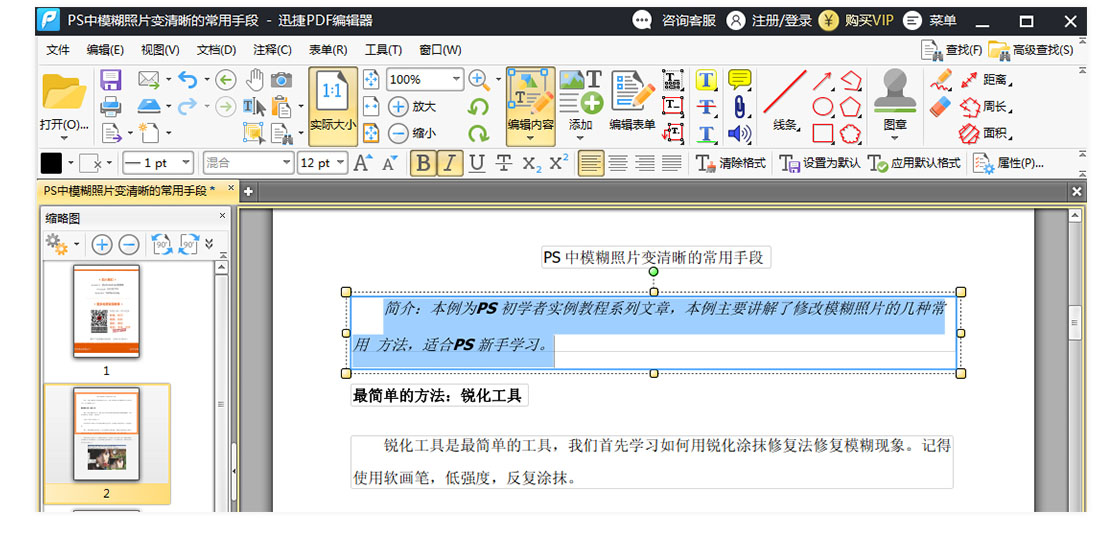Click 购买VIP in title bar
1120x550 pixels.
856,21
